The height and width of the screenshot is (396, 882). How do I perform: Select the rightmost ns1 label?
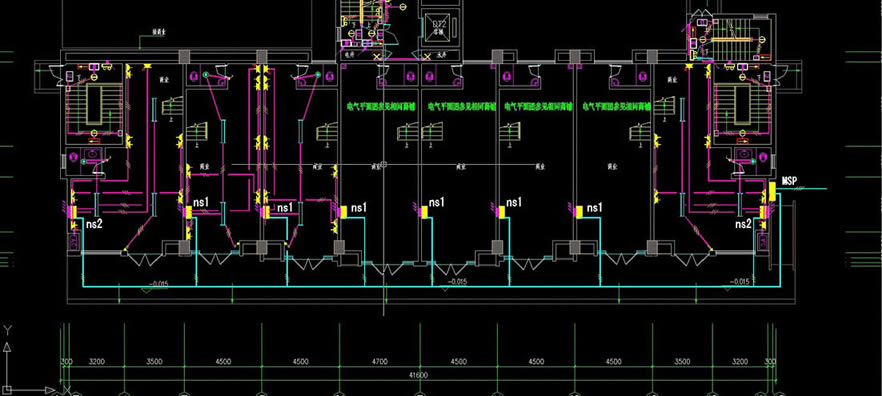click(595, 208)
